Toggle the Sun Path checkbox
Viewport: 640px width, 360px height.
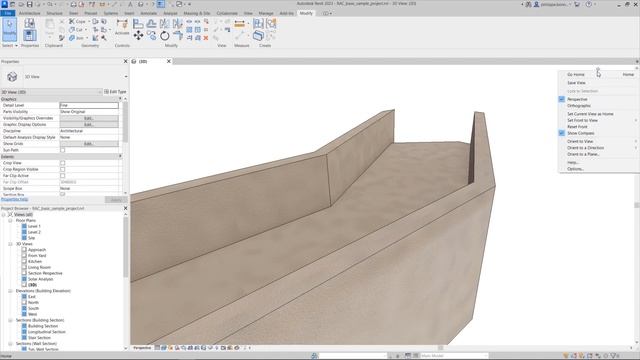point(62,150)
